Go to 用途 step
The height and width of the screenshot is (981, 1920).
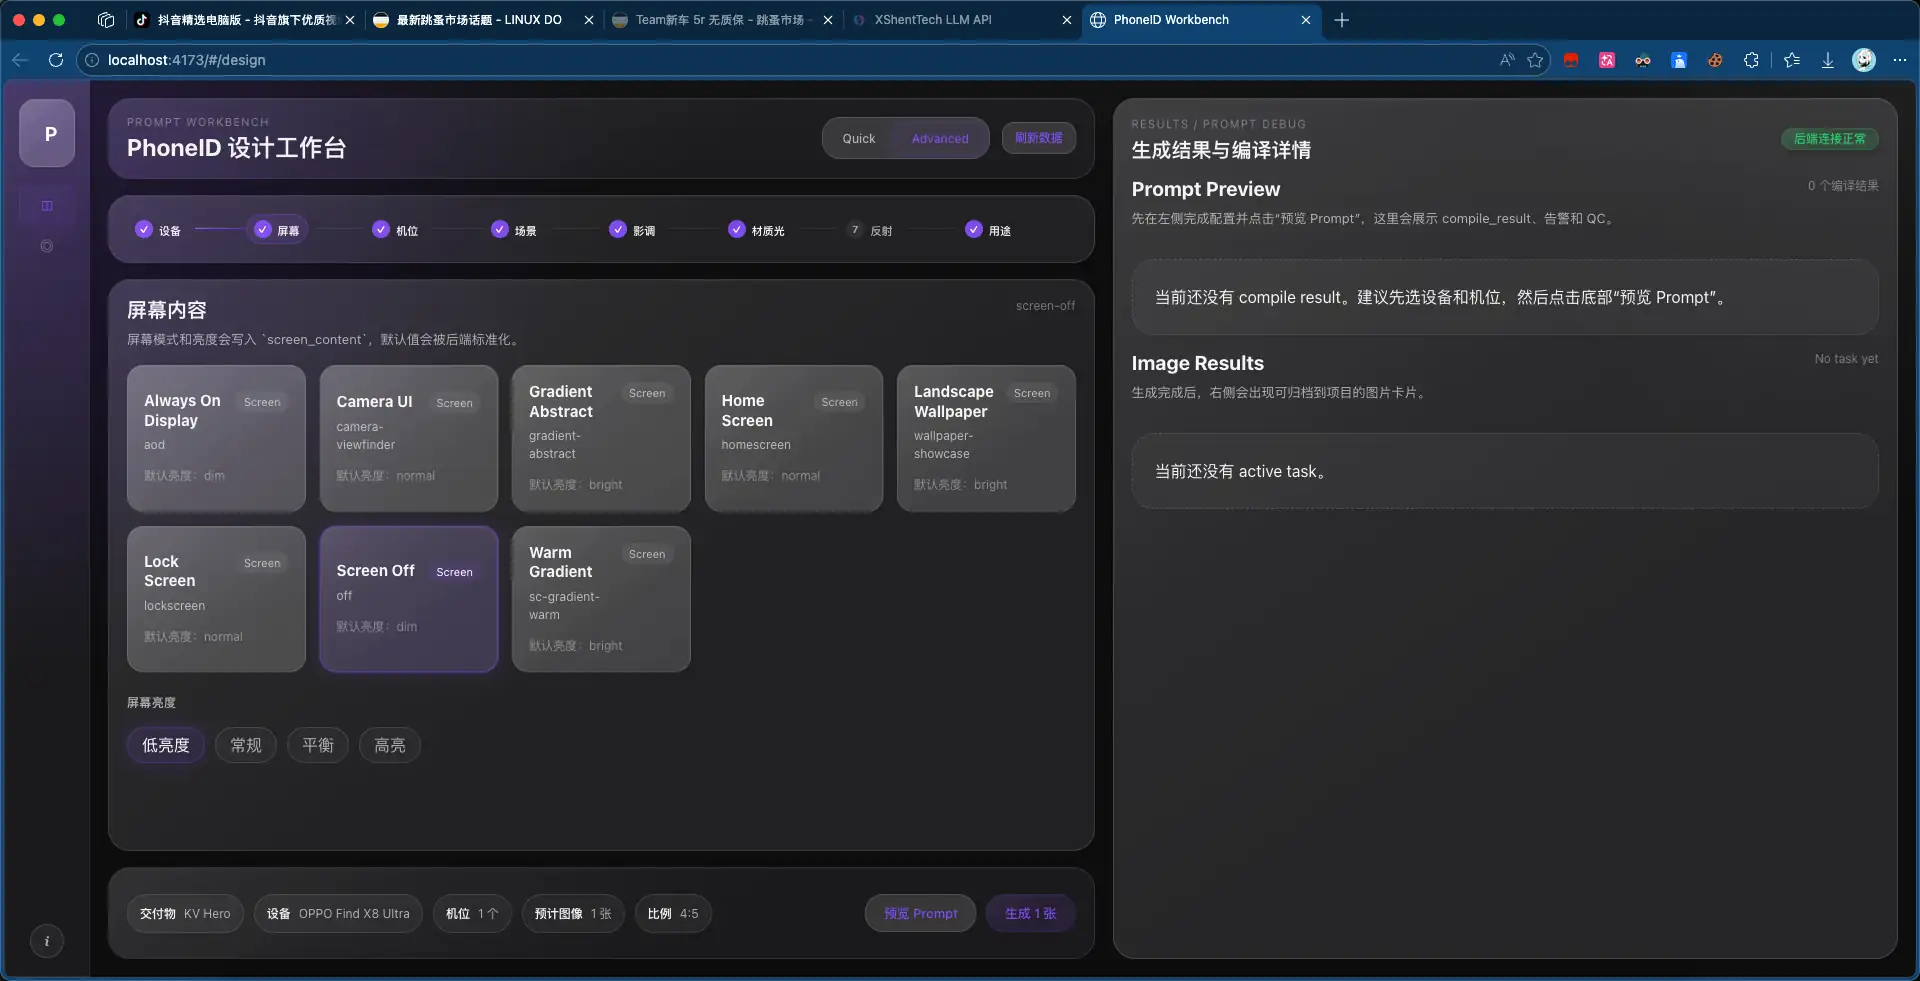[x=989, y=230]
